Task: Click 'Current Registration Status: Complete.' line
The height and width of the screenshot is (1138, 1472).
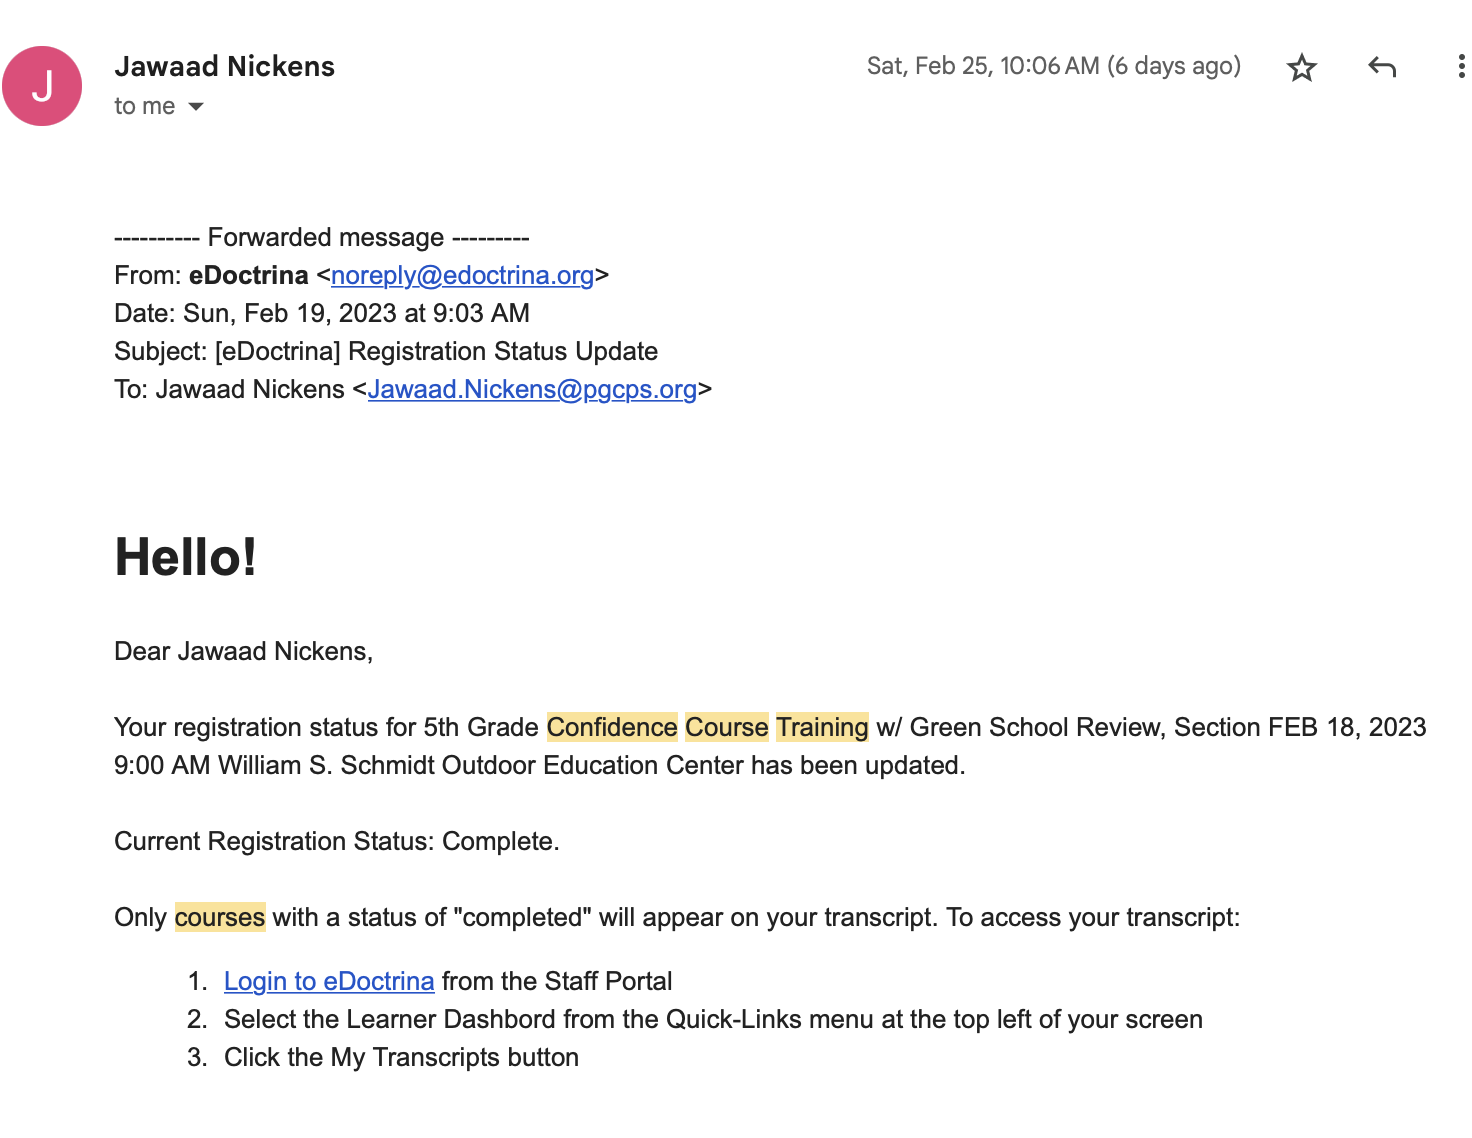Action: click(x=337, y=841)
